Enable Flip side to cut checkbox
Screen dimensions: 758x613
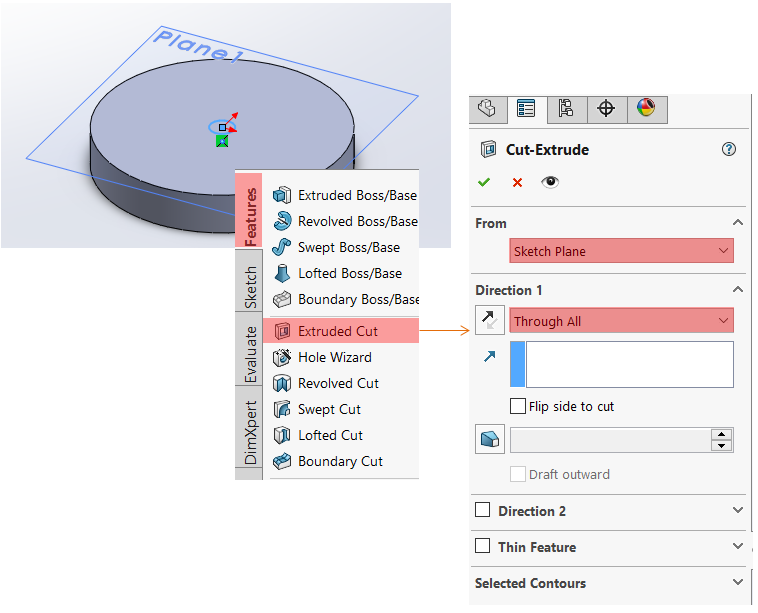(518, 406)
